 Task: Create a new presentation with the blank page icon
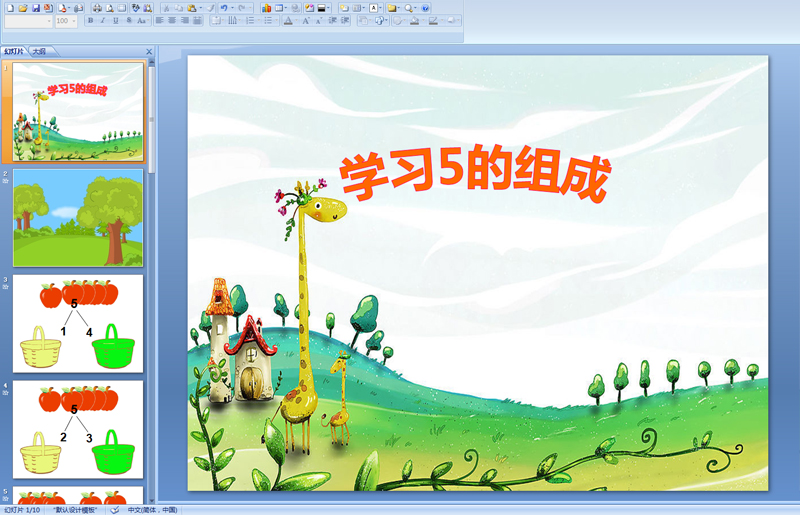(x=11, y=8)
